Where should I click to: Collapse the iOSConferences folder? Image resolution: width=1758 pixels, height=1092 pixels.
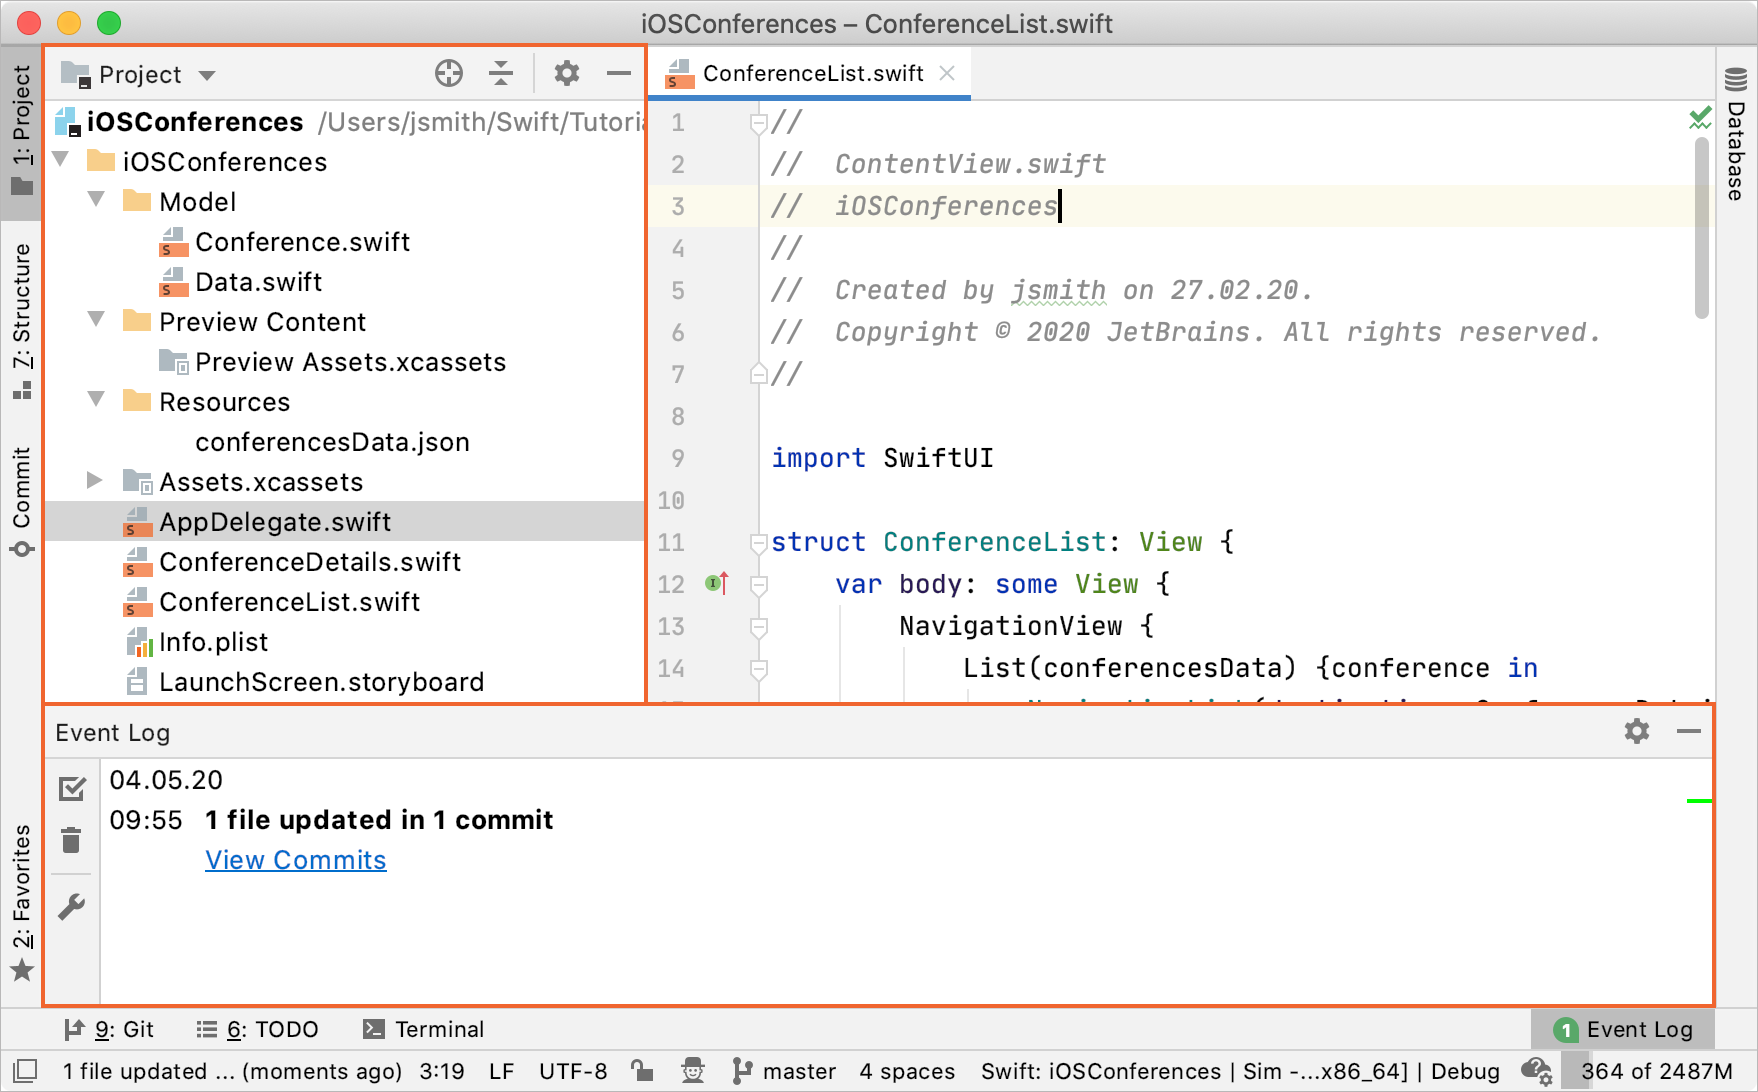(x=61, y=160)
